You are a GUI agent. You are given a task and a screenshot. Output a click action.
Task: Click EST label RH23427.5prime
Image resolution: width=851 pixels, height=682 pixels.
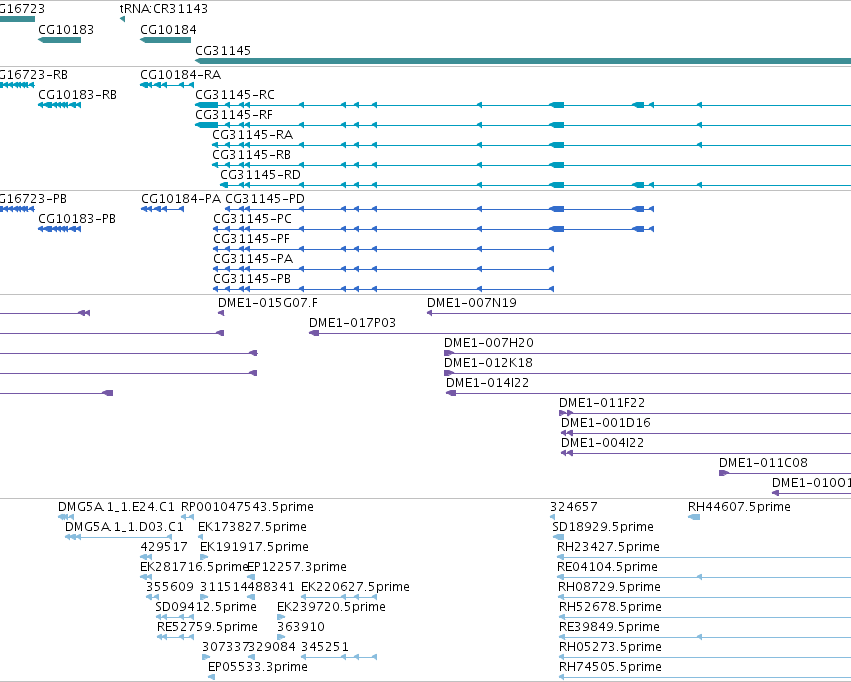click(608, 547)
